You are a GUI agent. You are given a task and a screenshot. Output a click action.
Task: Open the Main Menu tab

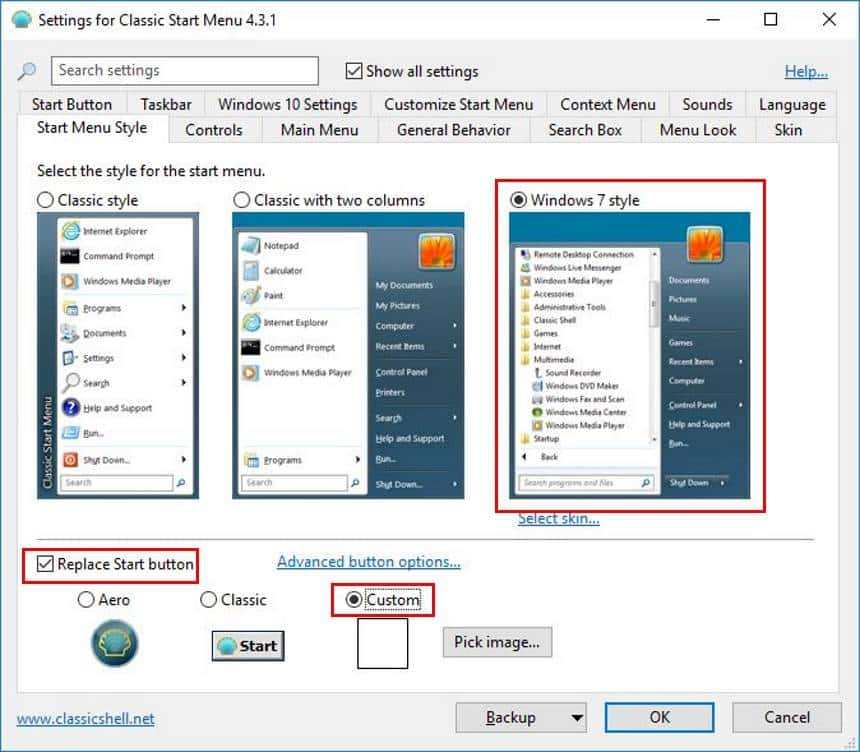coord(319,130)
